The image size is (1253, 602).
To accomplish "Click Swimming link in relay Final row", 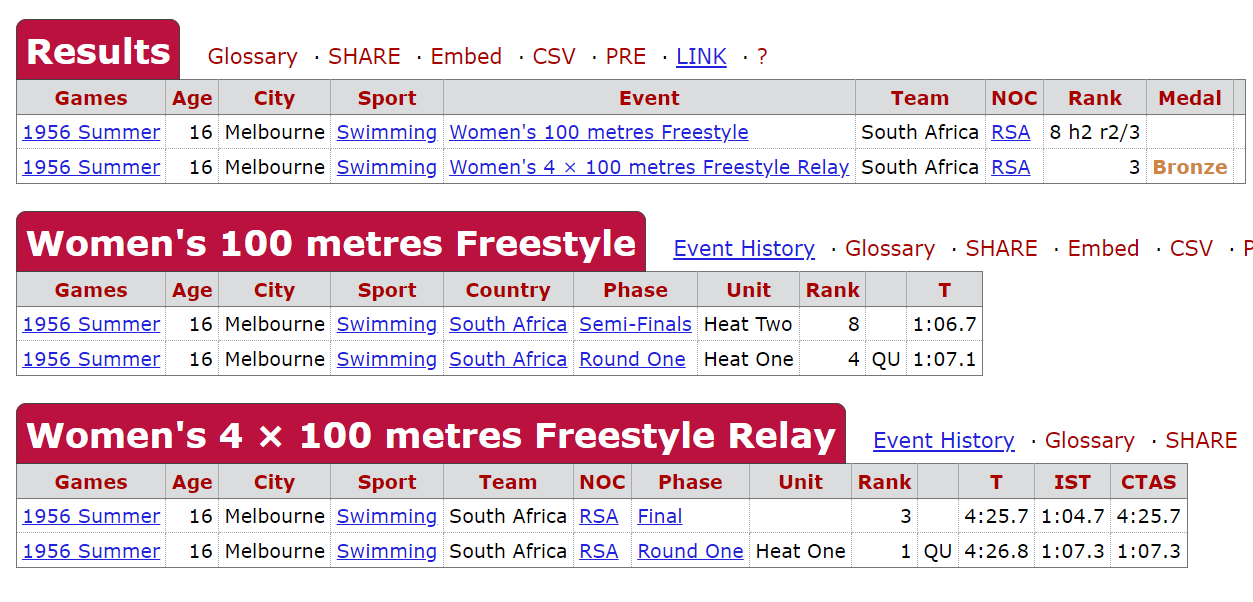I will pyautogui.click(x=386, y=516).
